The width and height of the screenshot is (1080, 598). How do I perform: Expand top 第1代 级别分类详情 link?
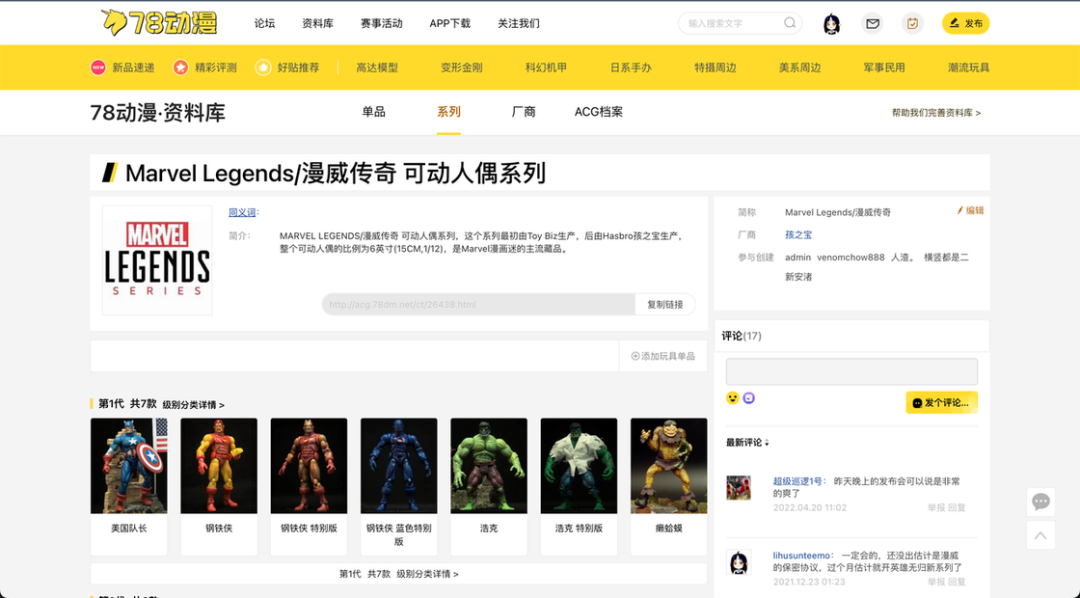click(194, 405)
